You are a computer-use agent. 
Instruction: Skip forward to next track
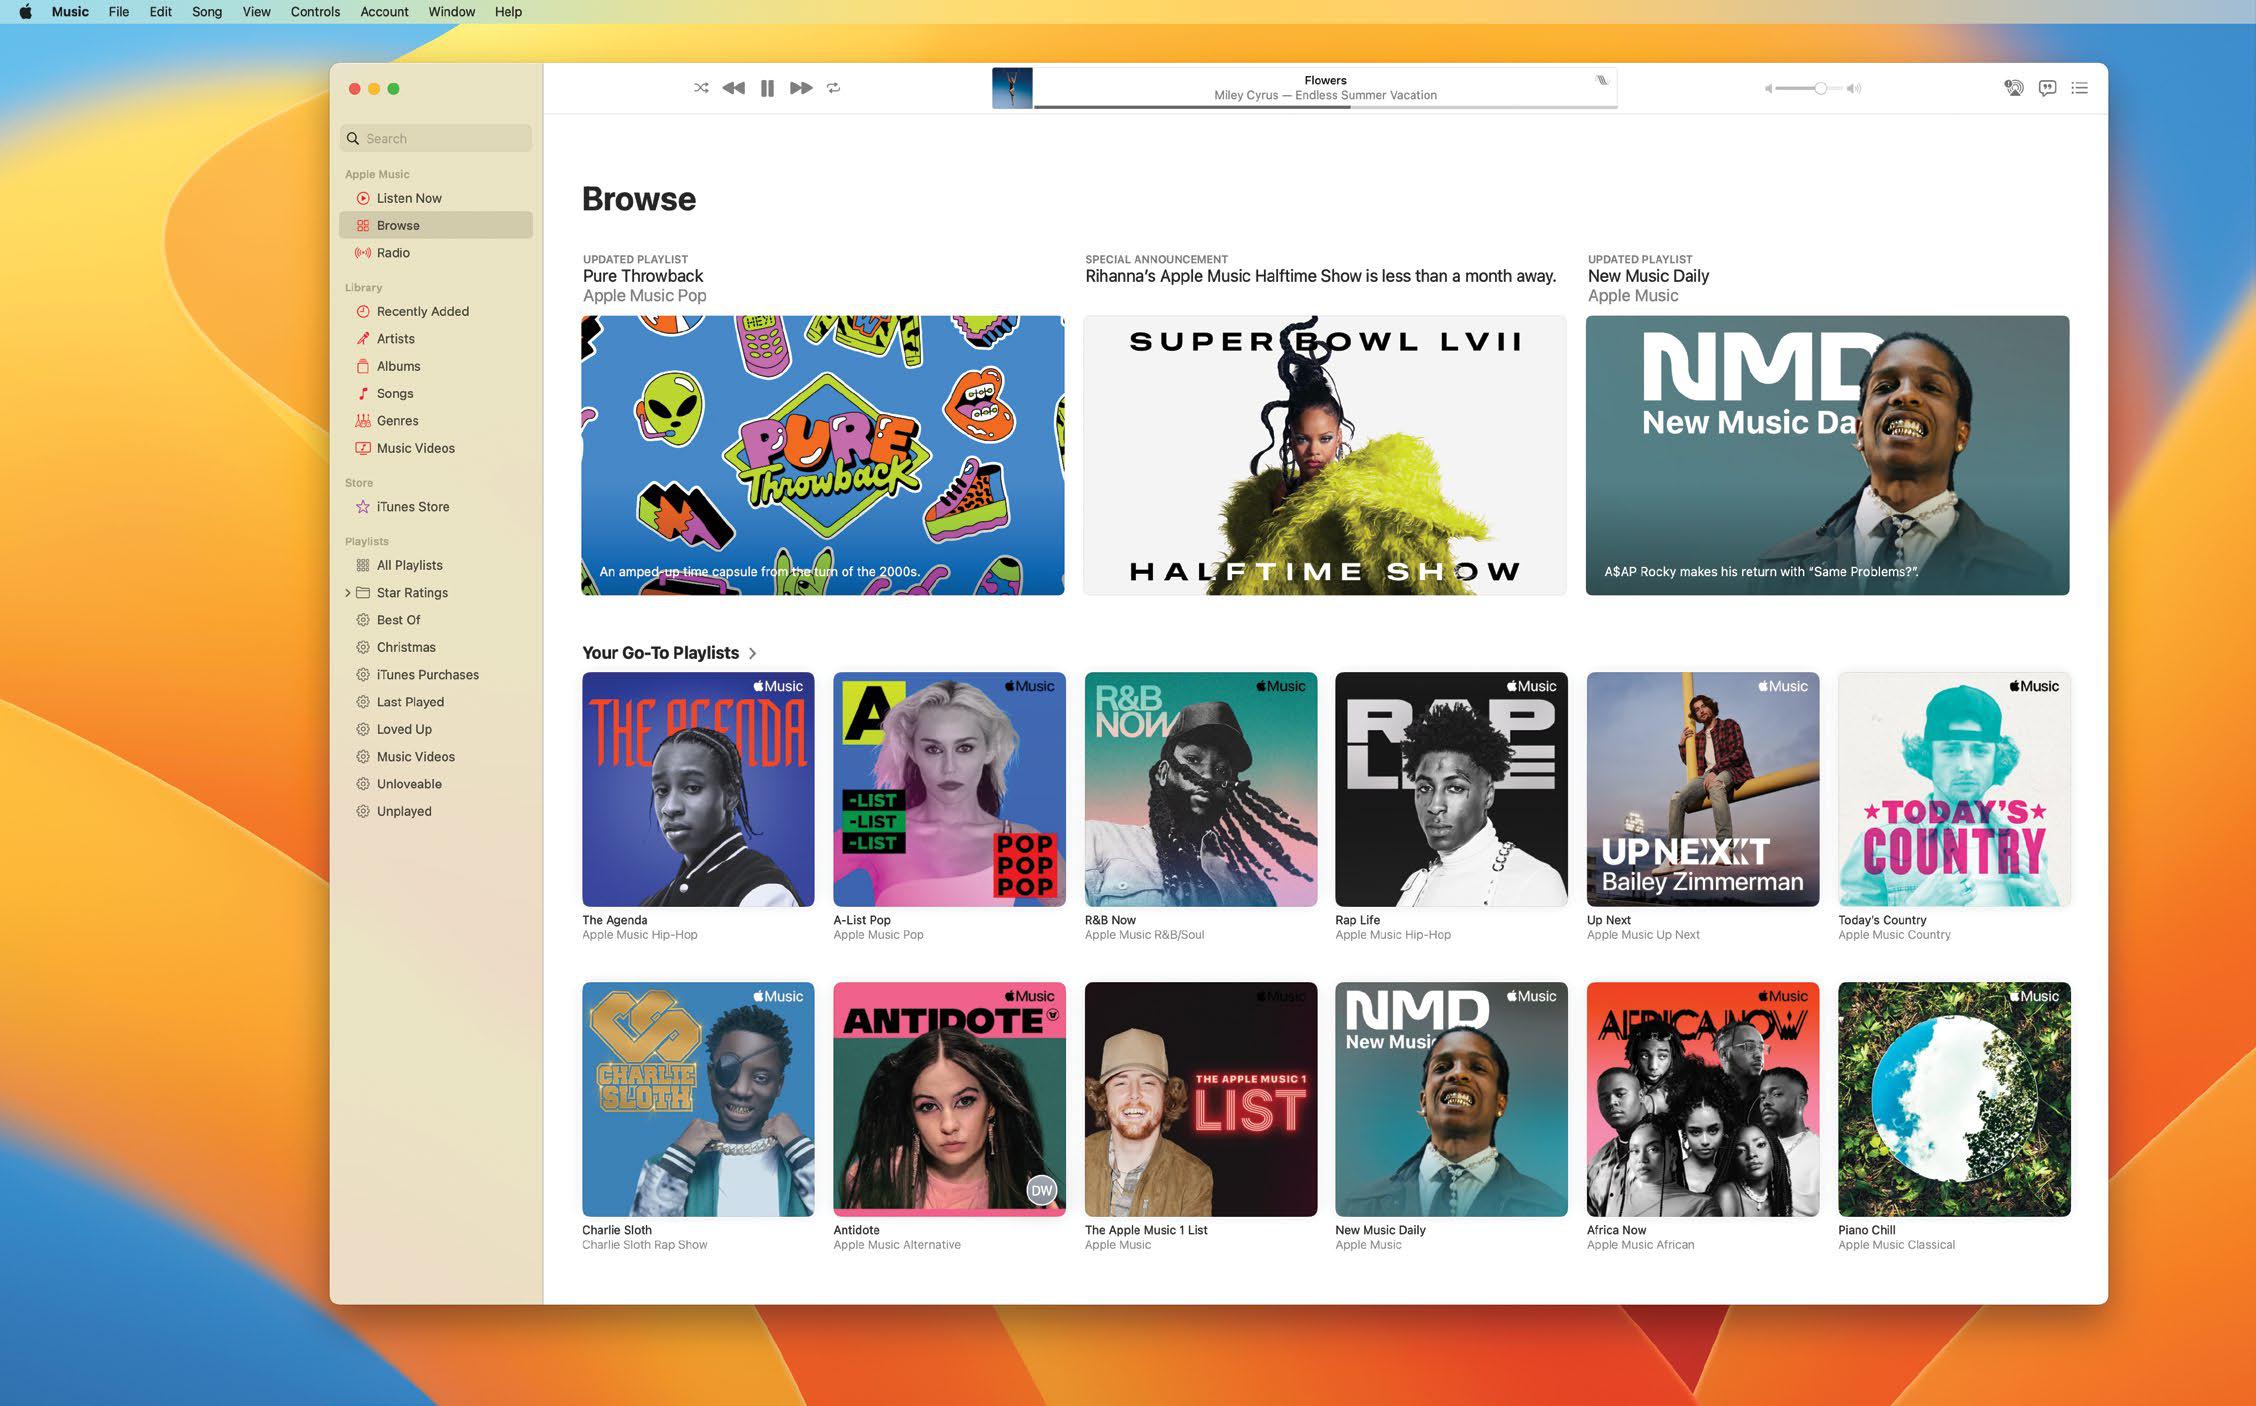[801, 88]
